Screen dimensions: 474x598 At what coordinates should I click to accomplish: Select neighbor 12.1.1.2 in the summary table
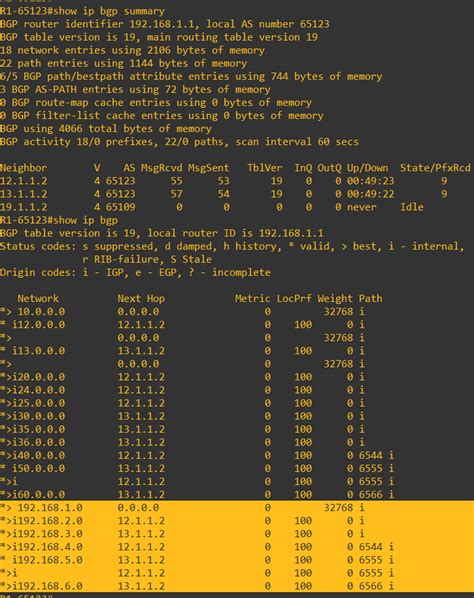pyautogui.click(x=24, y=181)
